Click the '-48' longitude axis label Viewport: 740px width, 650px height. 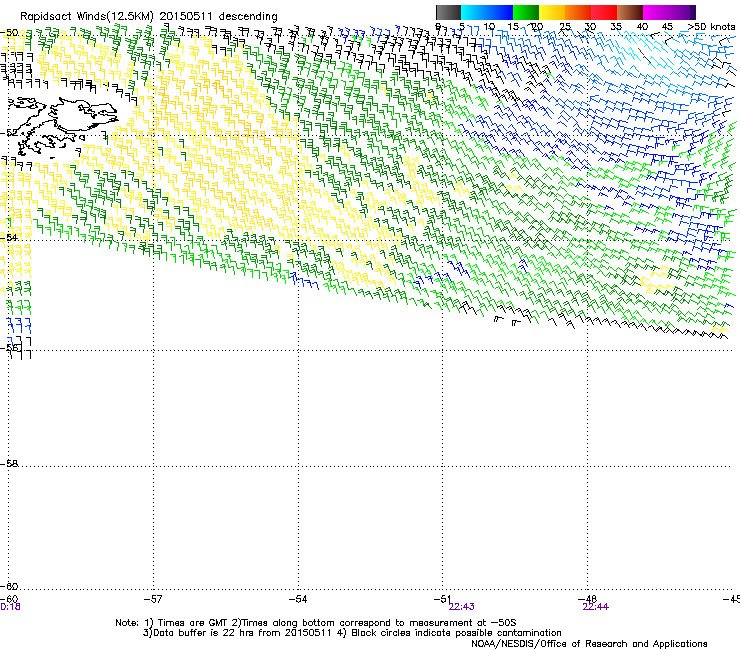[588, 599]
